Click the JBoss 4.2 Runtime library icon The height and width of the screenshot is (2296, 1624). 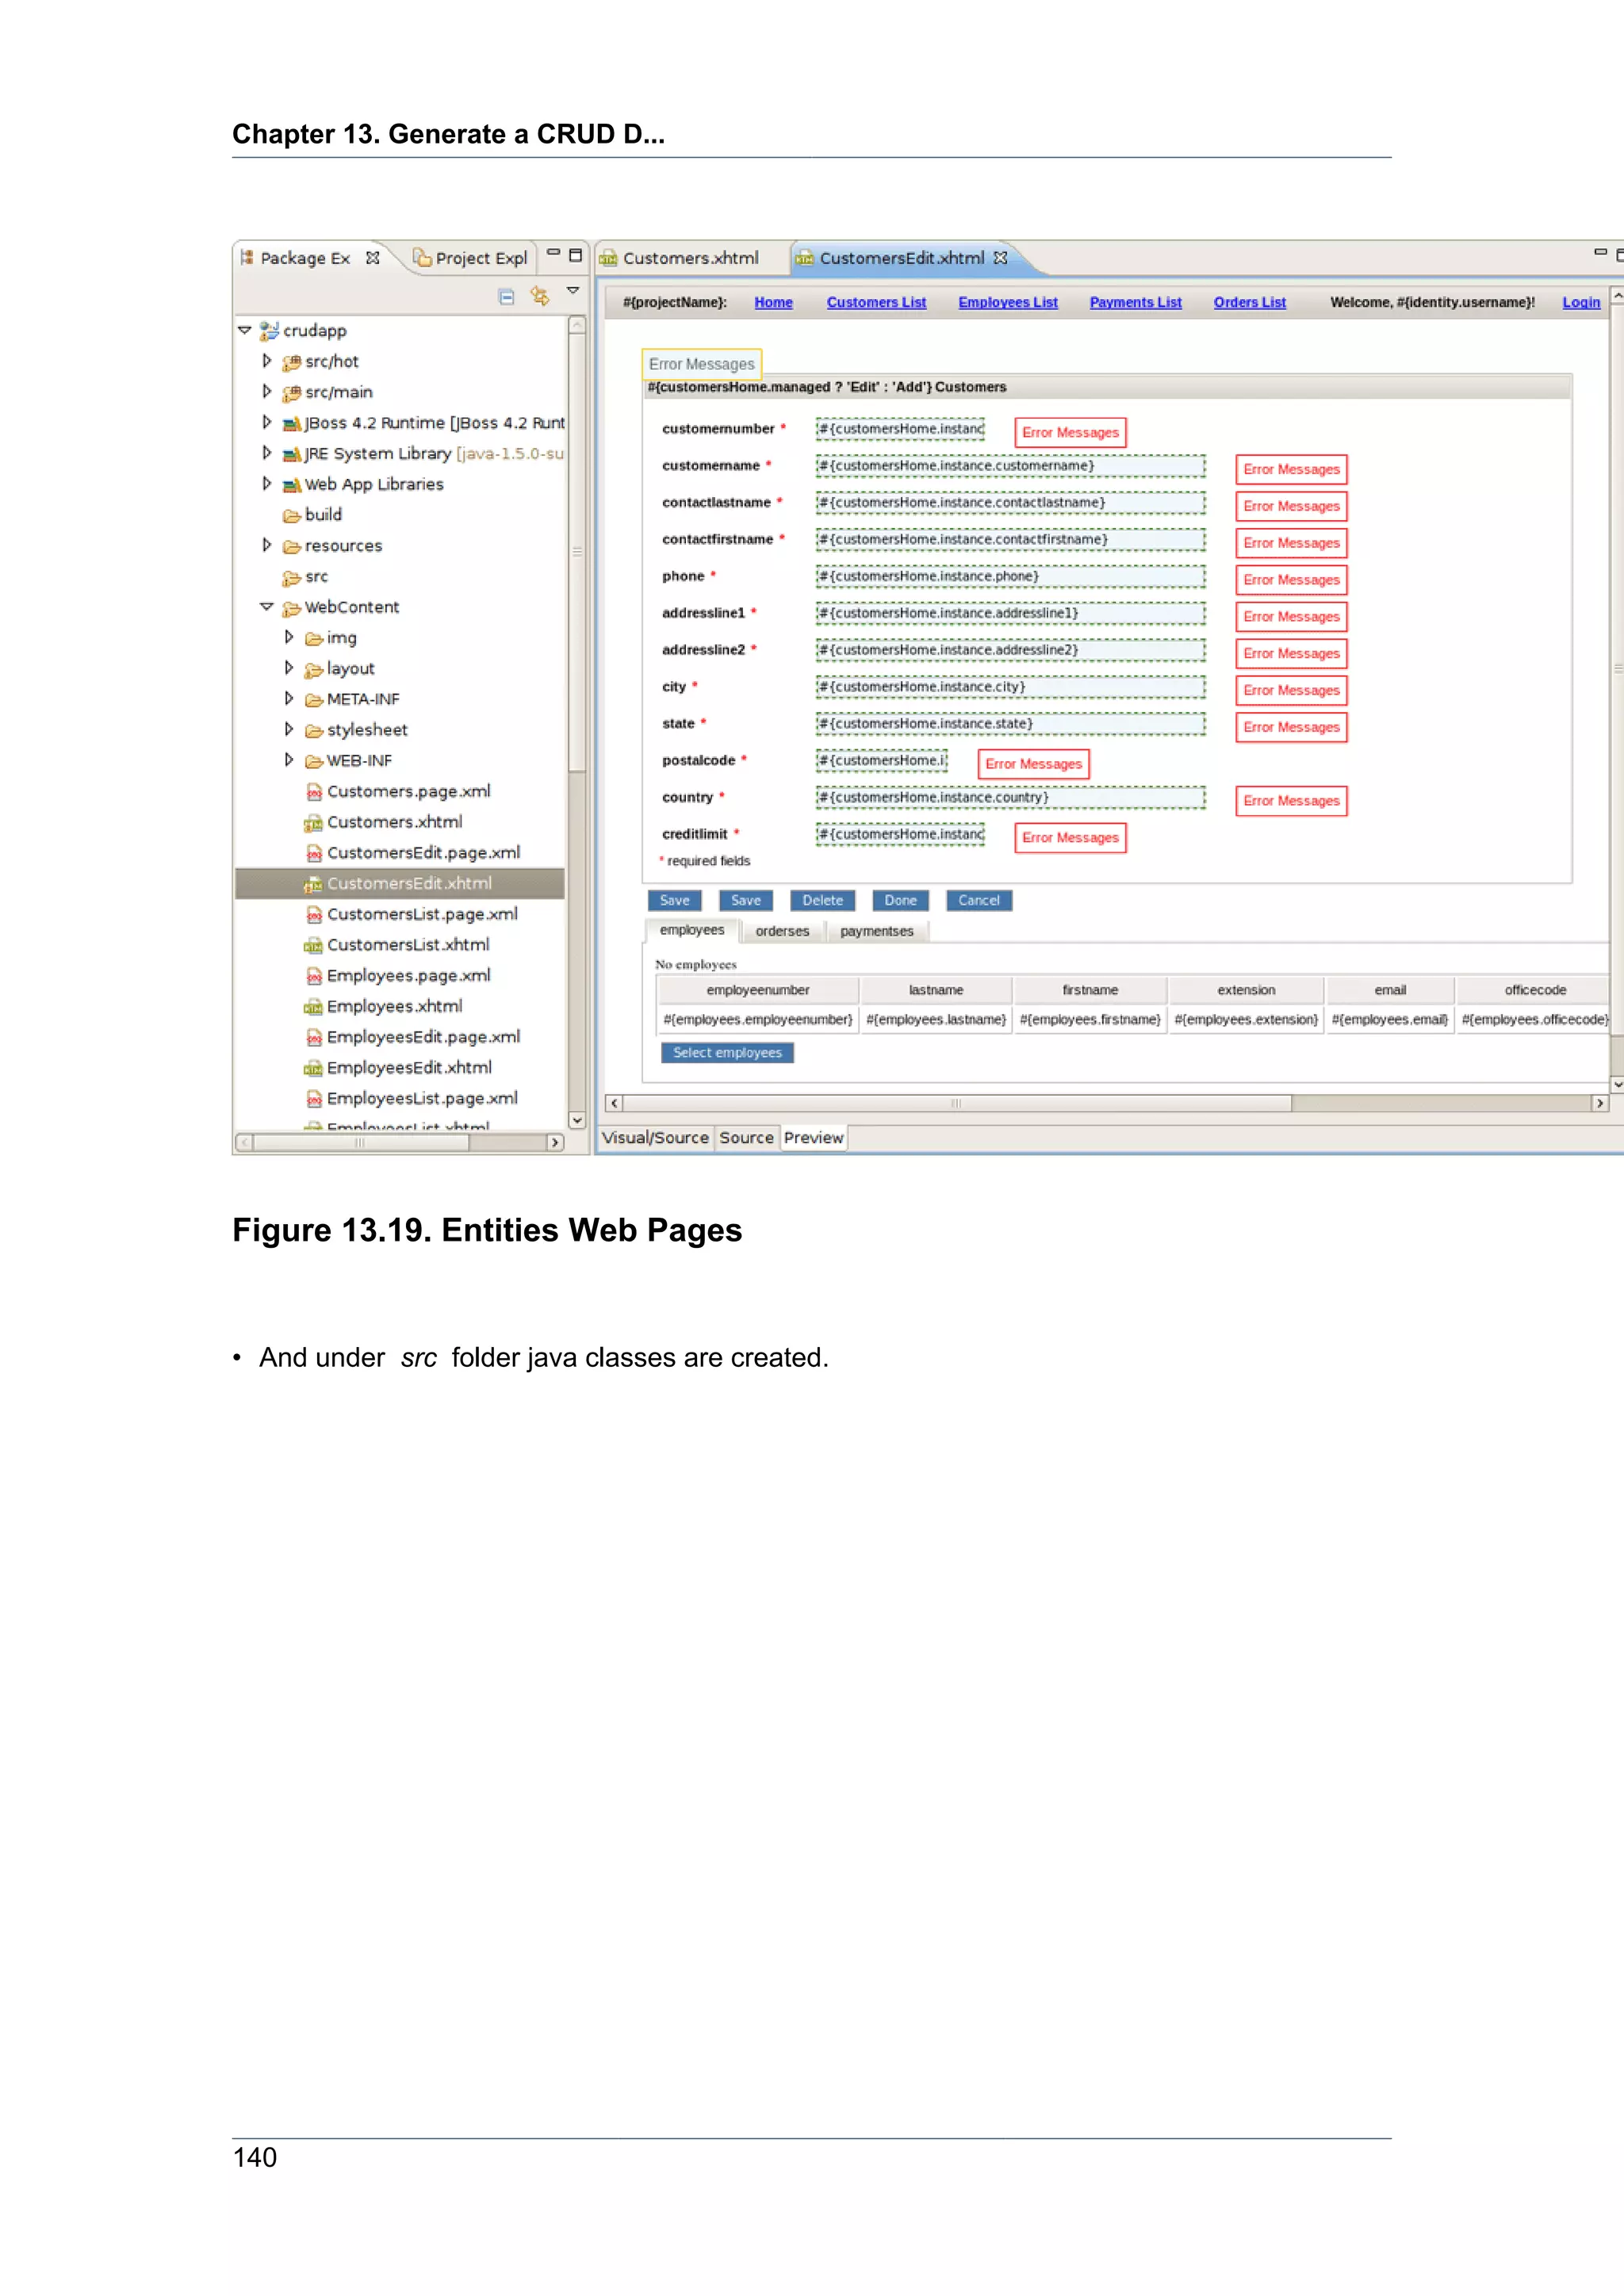tap(291, 424)
